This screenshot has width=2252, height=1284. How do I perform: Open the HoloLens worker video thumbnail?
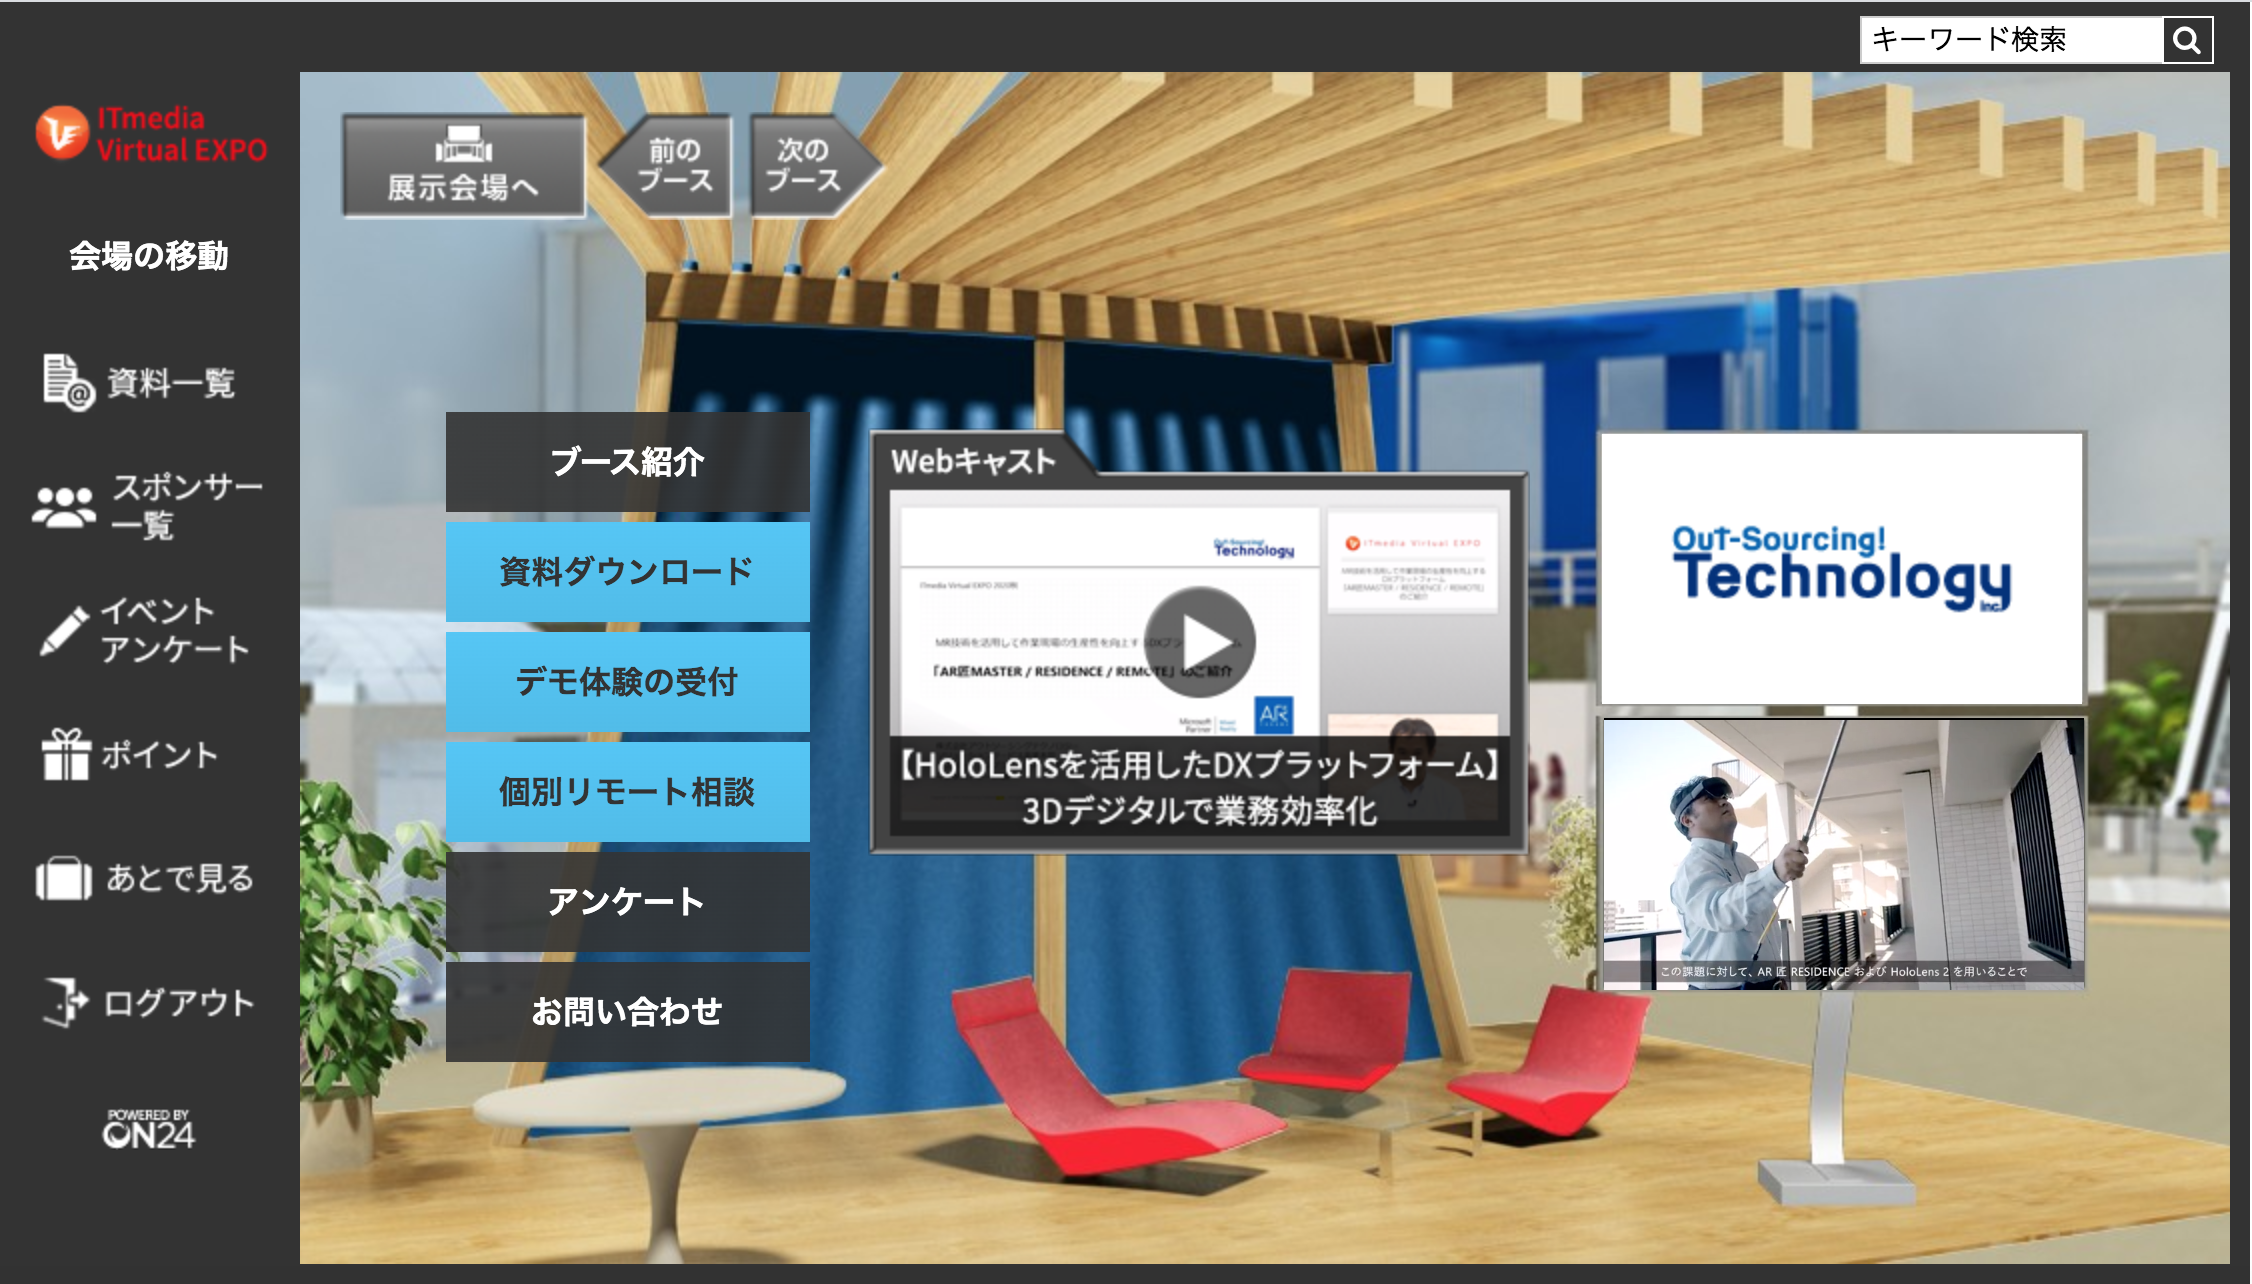click(x=1843, y=854)
